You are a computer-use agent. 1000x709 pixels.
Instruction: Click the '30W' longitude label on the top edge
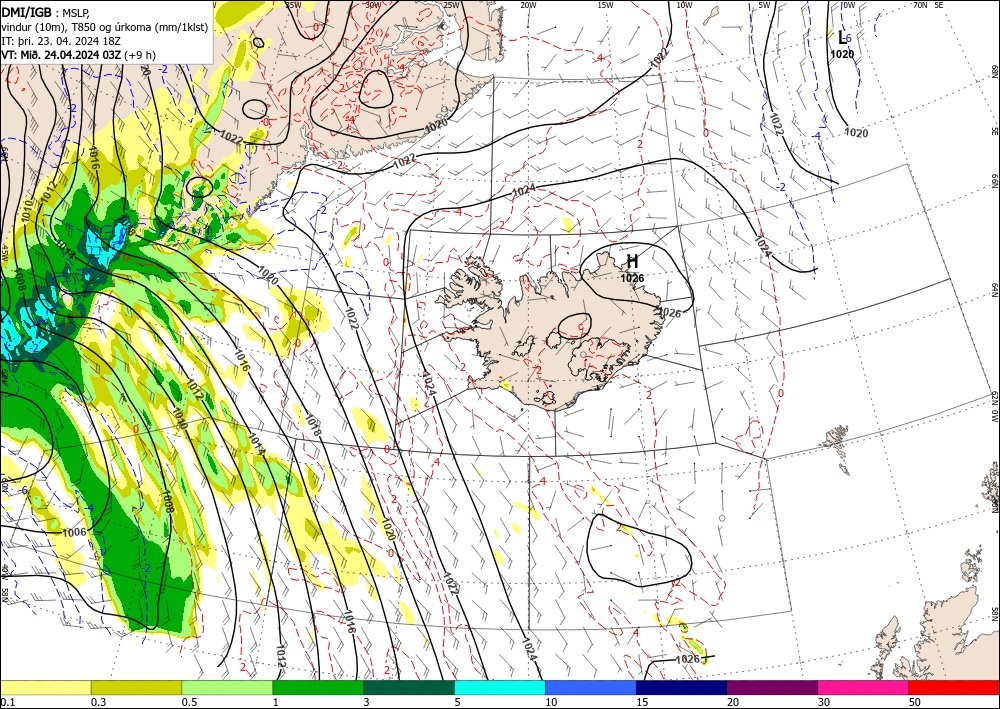click(x=374, y=5)
